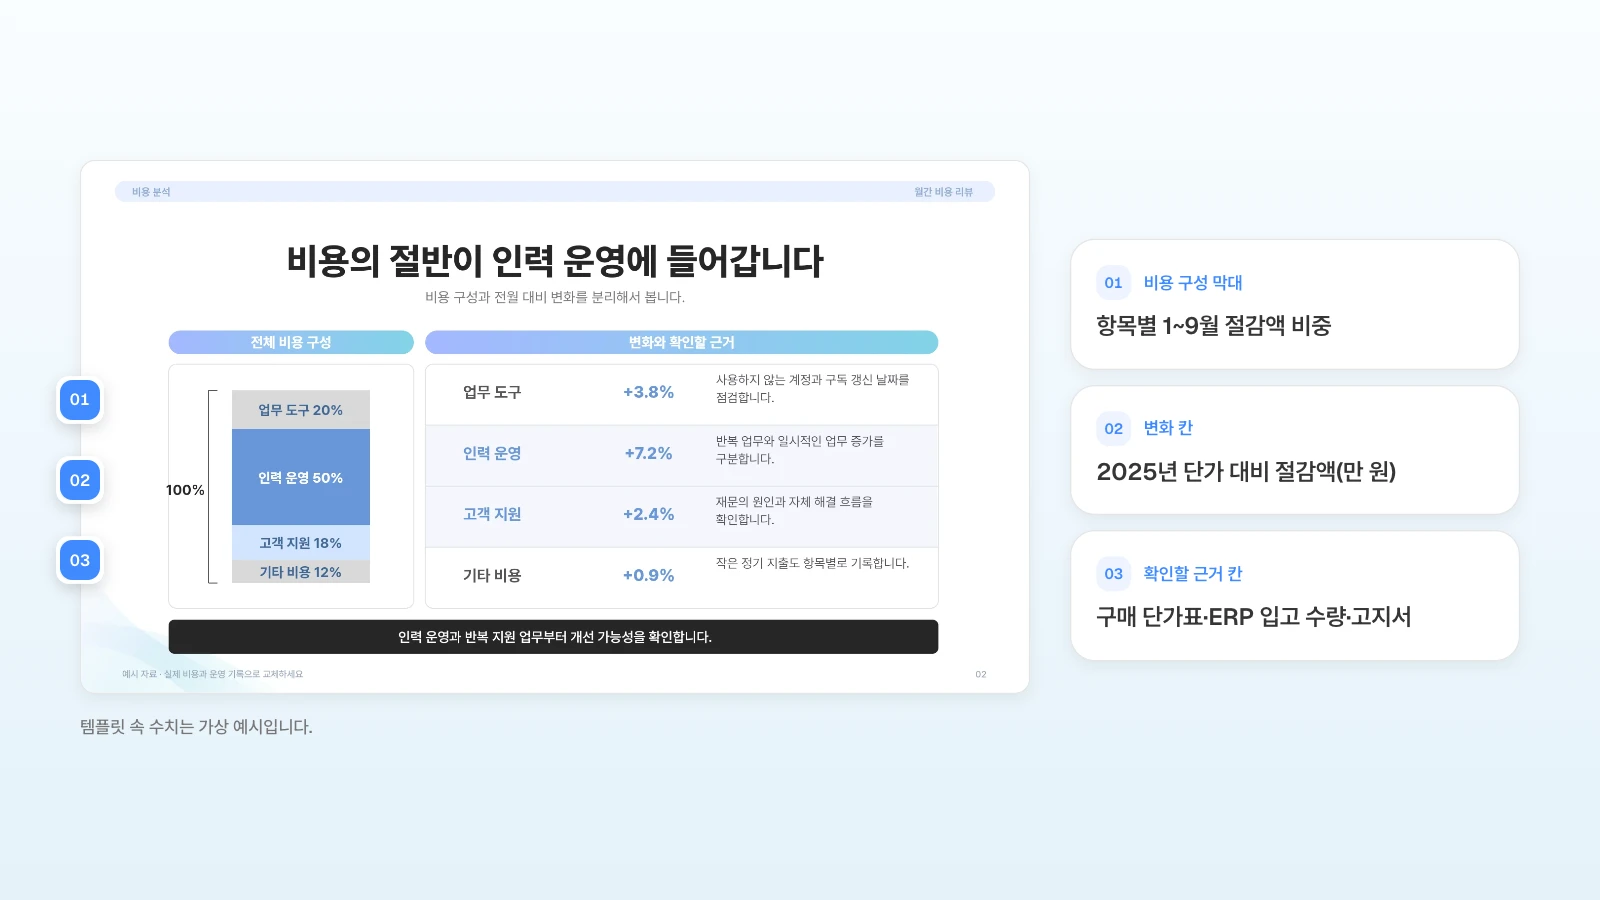Image resolution: width=1600 pixels, height=900 pixels.
Task: Click the 100% label beside the stacked bar
Action: (185, 490)
